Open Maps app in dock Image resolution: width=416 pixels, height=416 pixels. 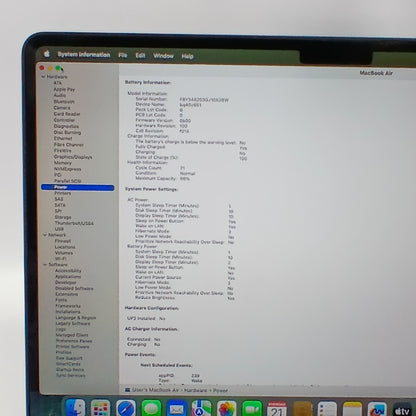[x=201, y=408]
